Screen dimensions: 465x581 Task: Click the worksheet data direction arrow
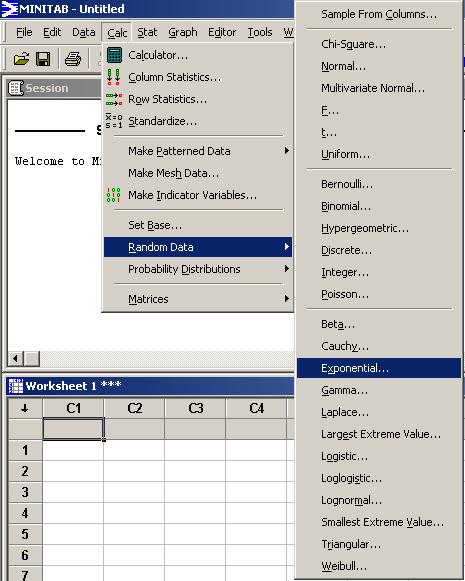pos(25,408)
